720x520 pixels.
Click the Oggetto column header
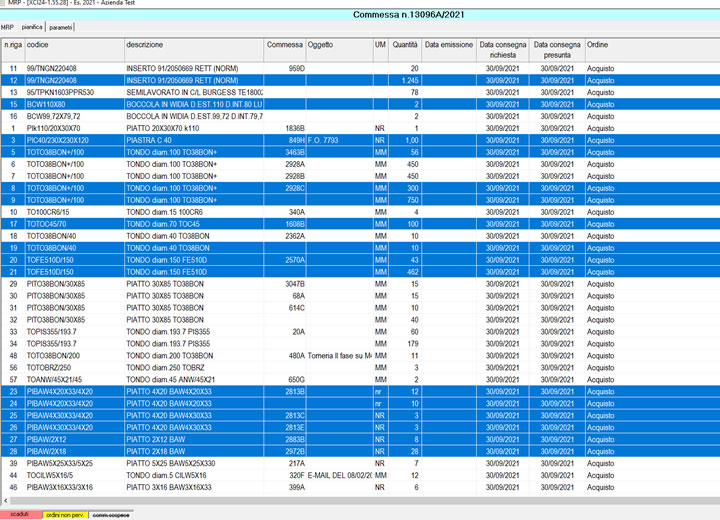pyautogui.click(x=339, y=50)
